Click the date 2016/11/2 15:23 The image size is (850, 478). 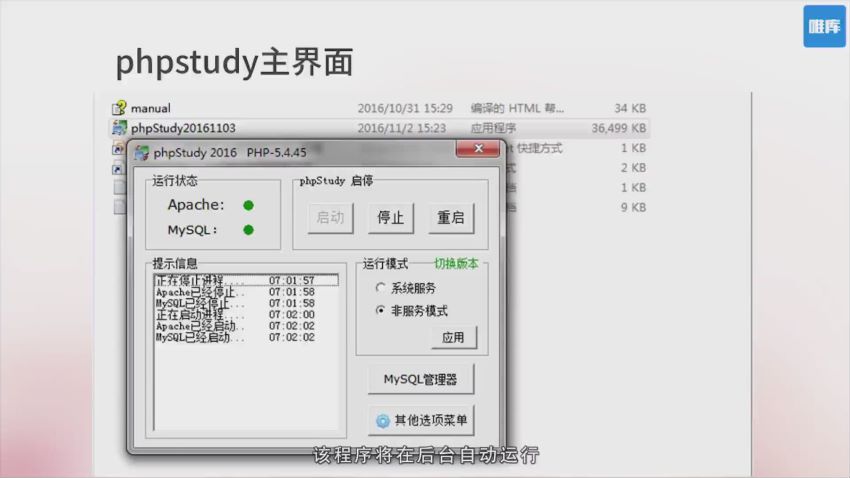pyautogui.click(x=402, y=128)
